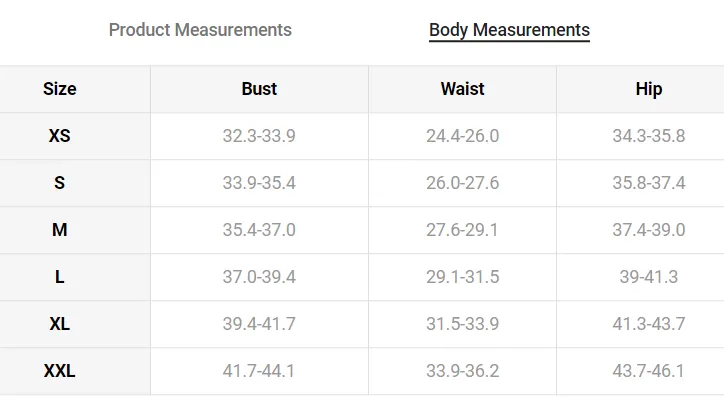Viewport: 724px width, 397px height.
Task: Click the Bust column header
Action: pos(259,89)
